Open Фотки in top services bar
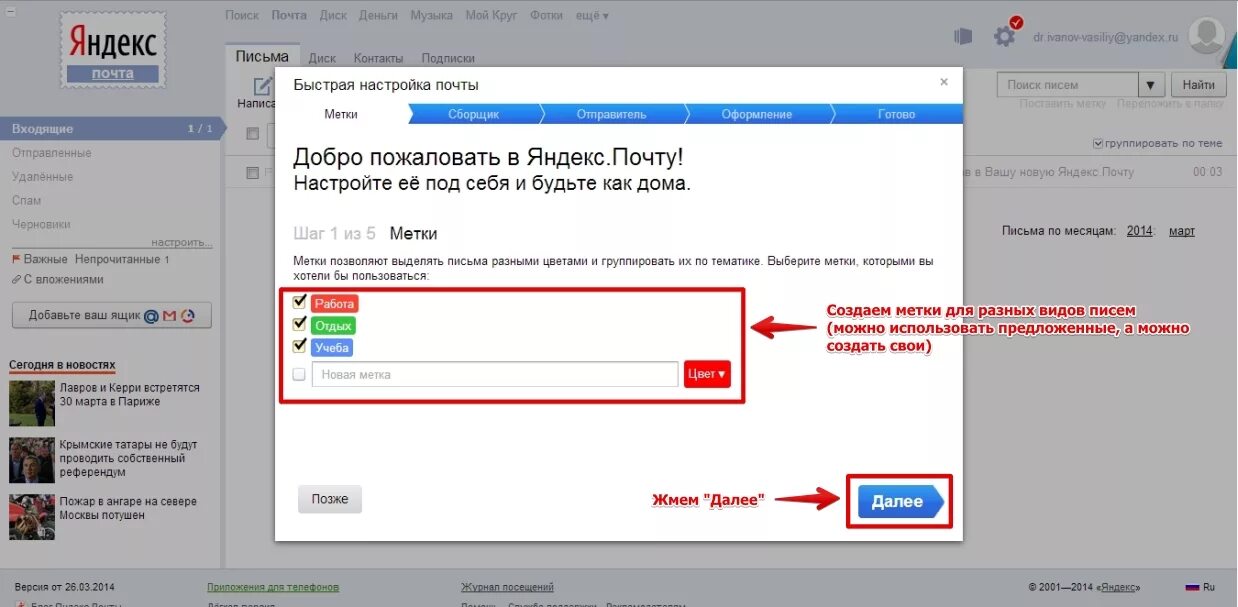Image resolution: width=1238 pixels, height=607 pixels. 546,15
